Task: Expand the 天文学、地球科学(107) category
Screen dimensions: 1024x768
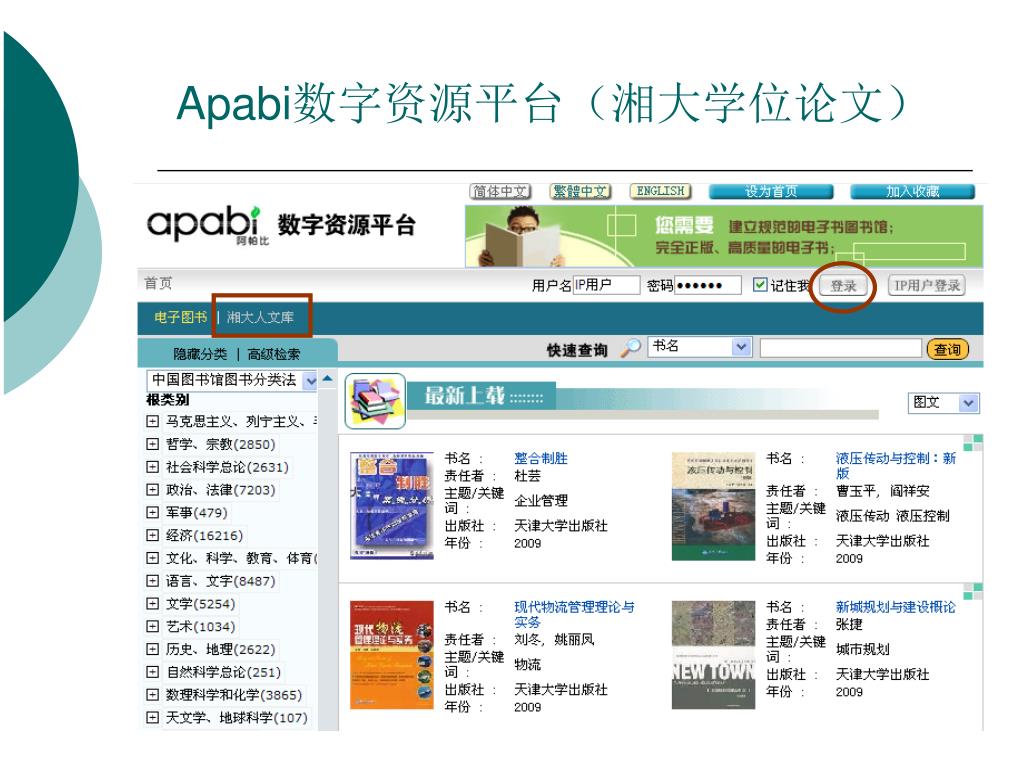Action: coord(152,718)
